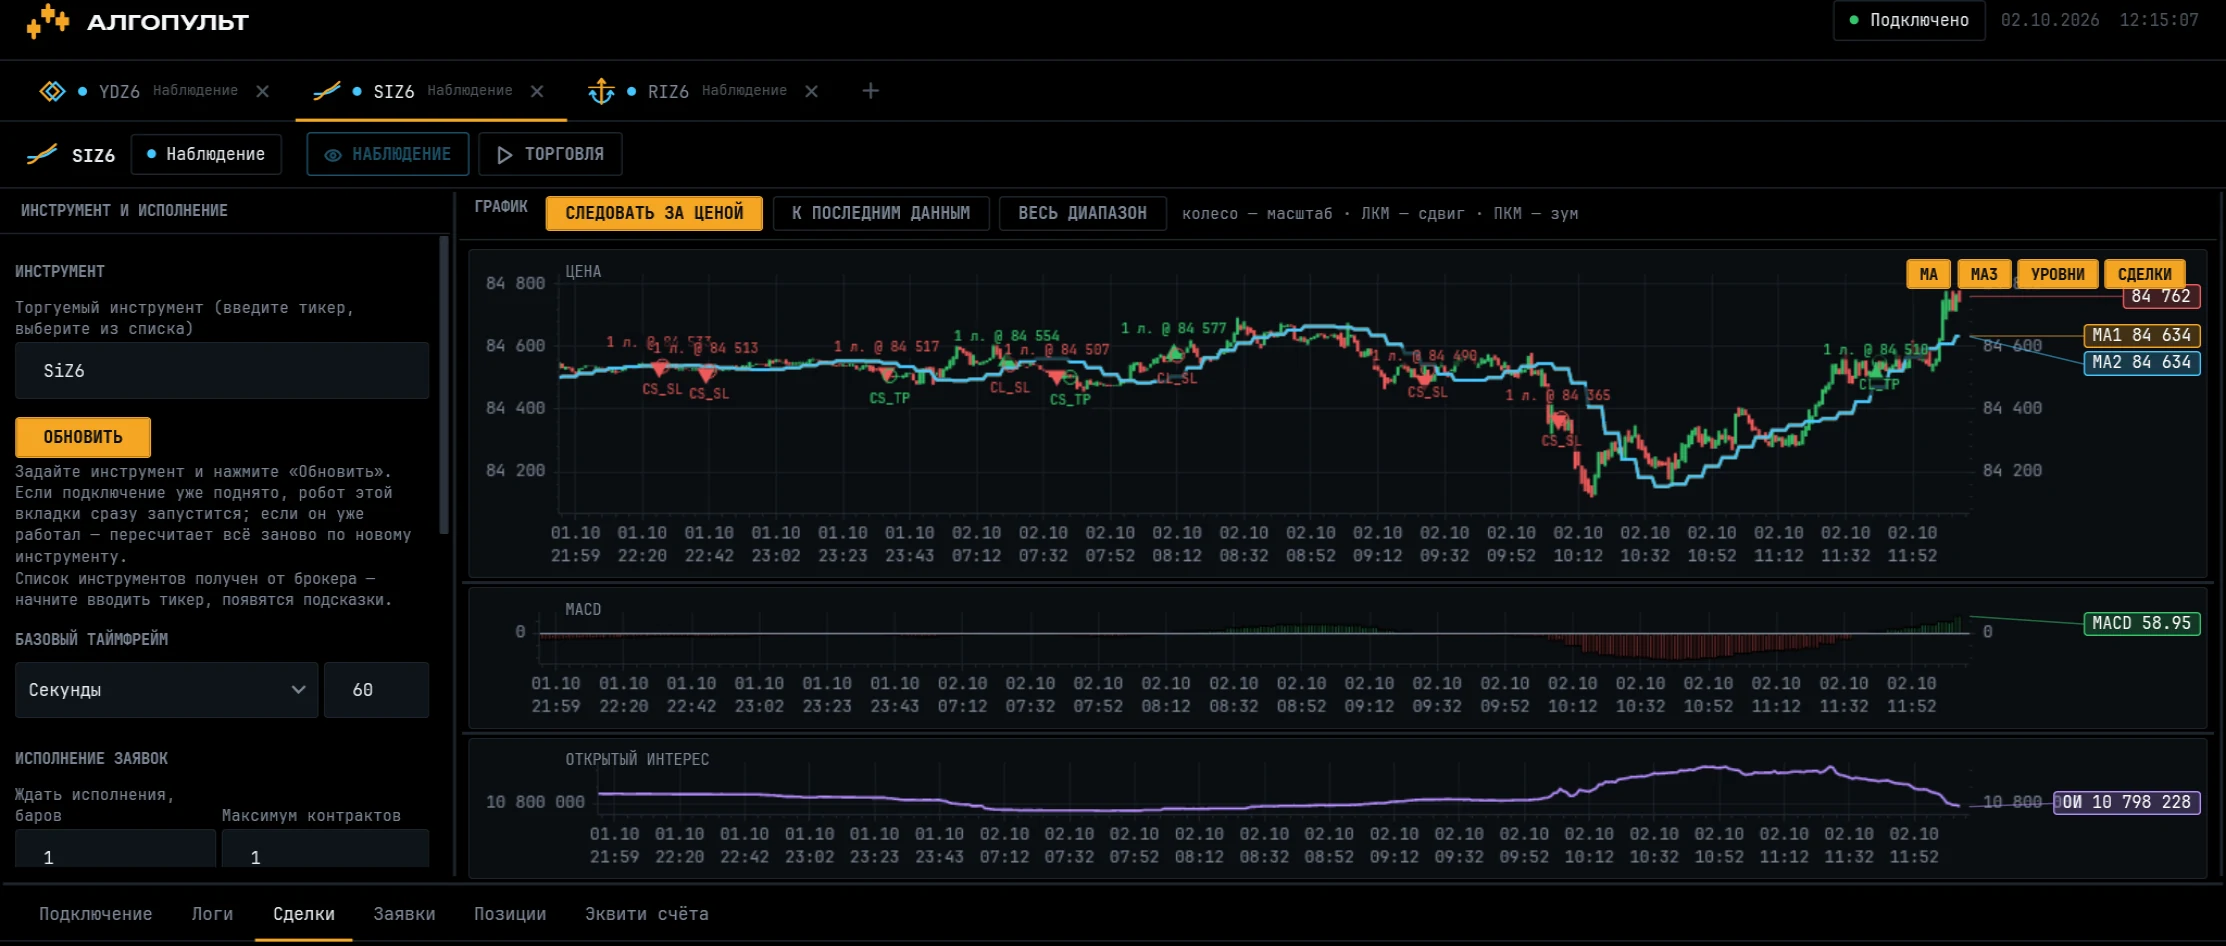The width and height of the screenshot is (2226, 946).
Task: Click the timeframe value field 60
Action: point(377,690)
